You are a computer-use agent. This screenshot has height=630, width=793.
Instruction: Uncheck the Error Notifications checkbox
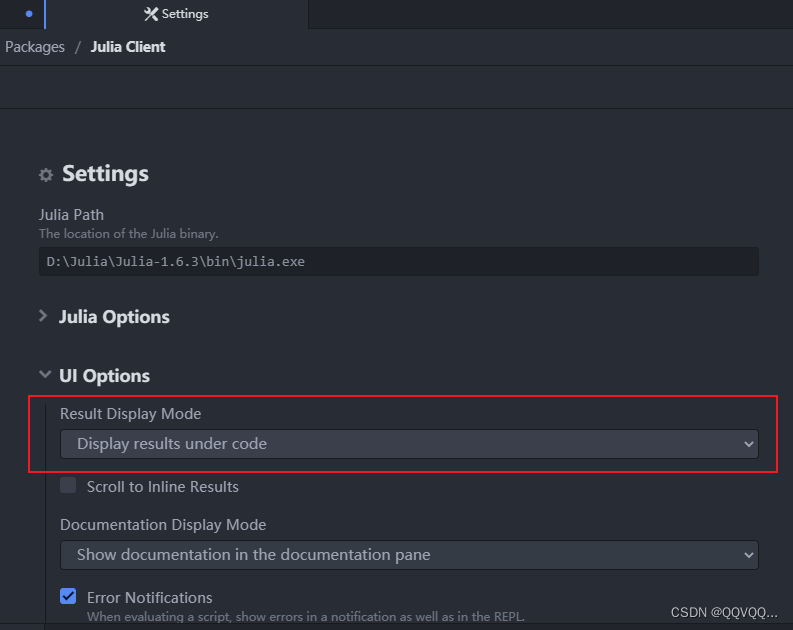click(x=68, y=597)
